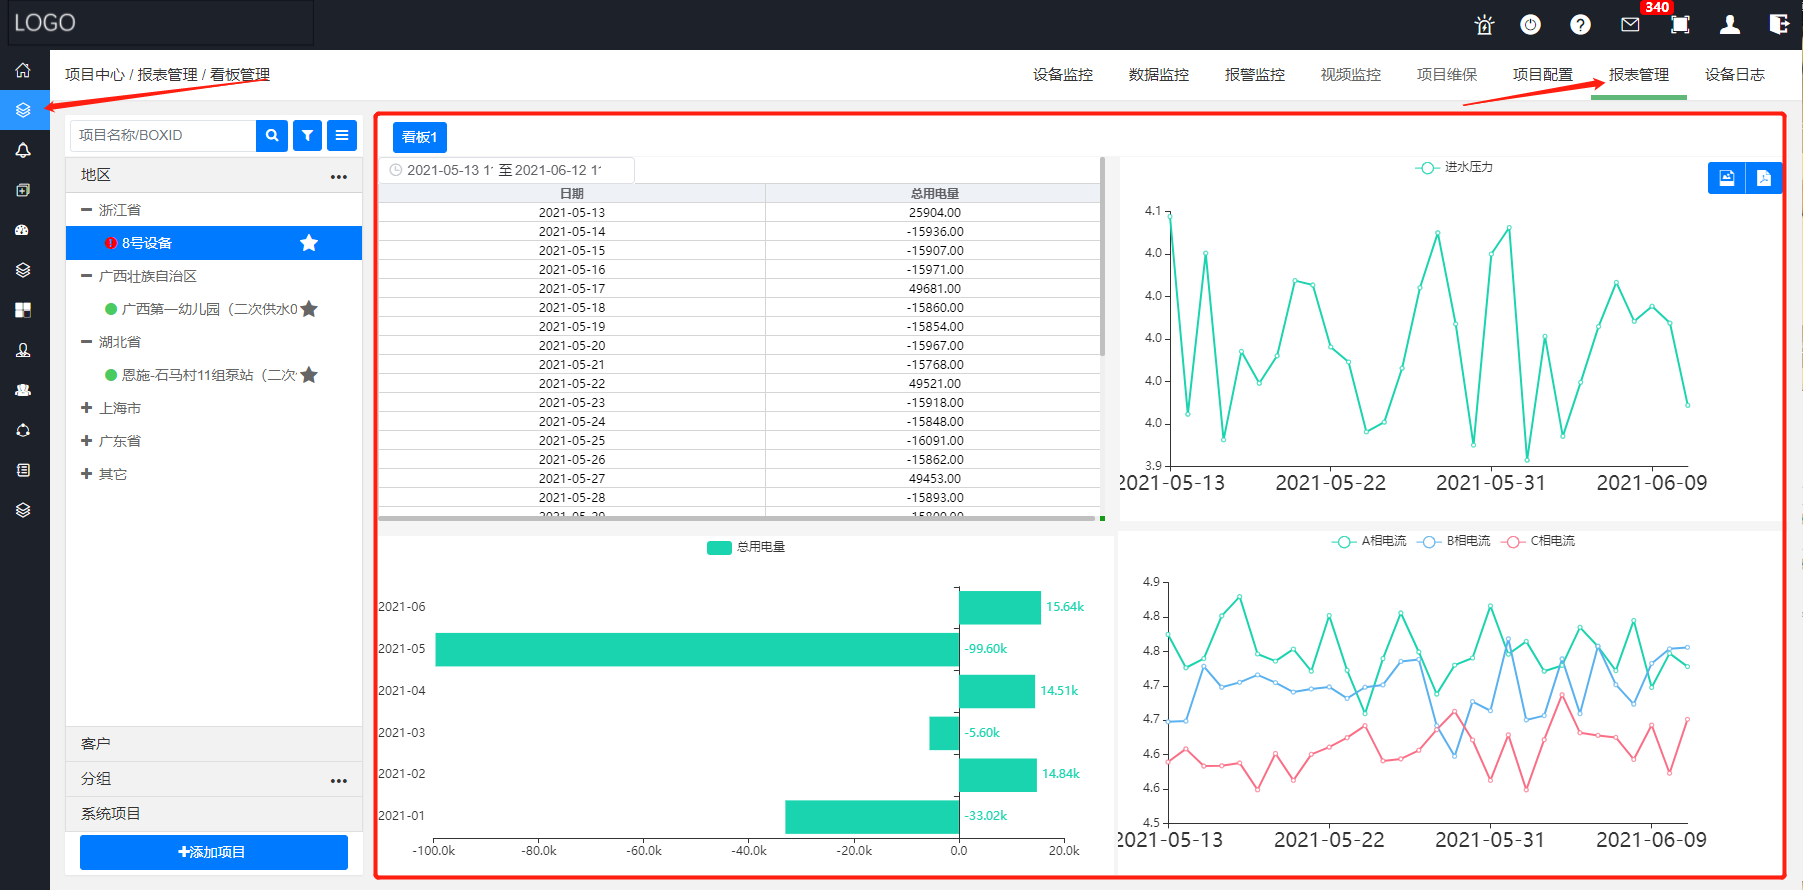Export chart as image icon

coord(1726,178)
